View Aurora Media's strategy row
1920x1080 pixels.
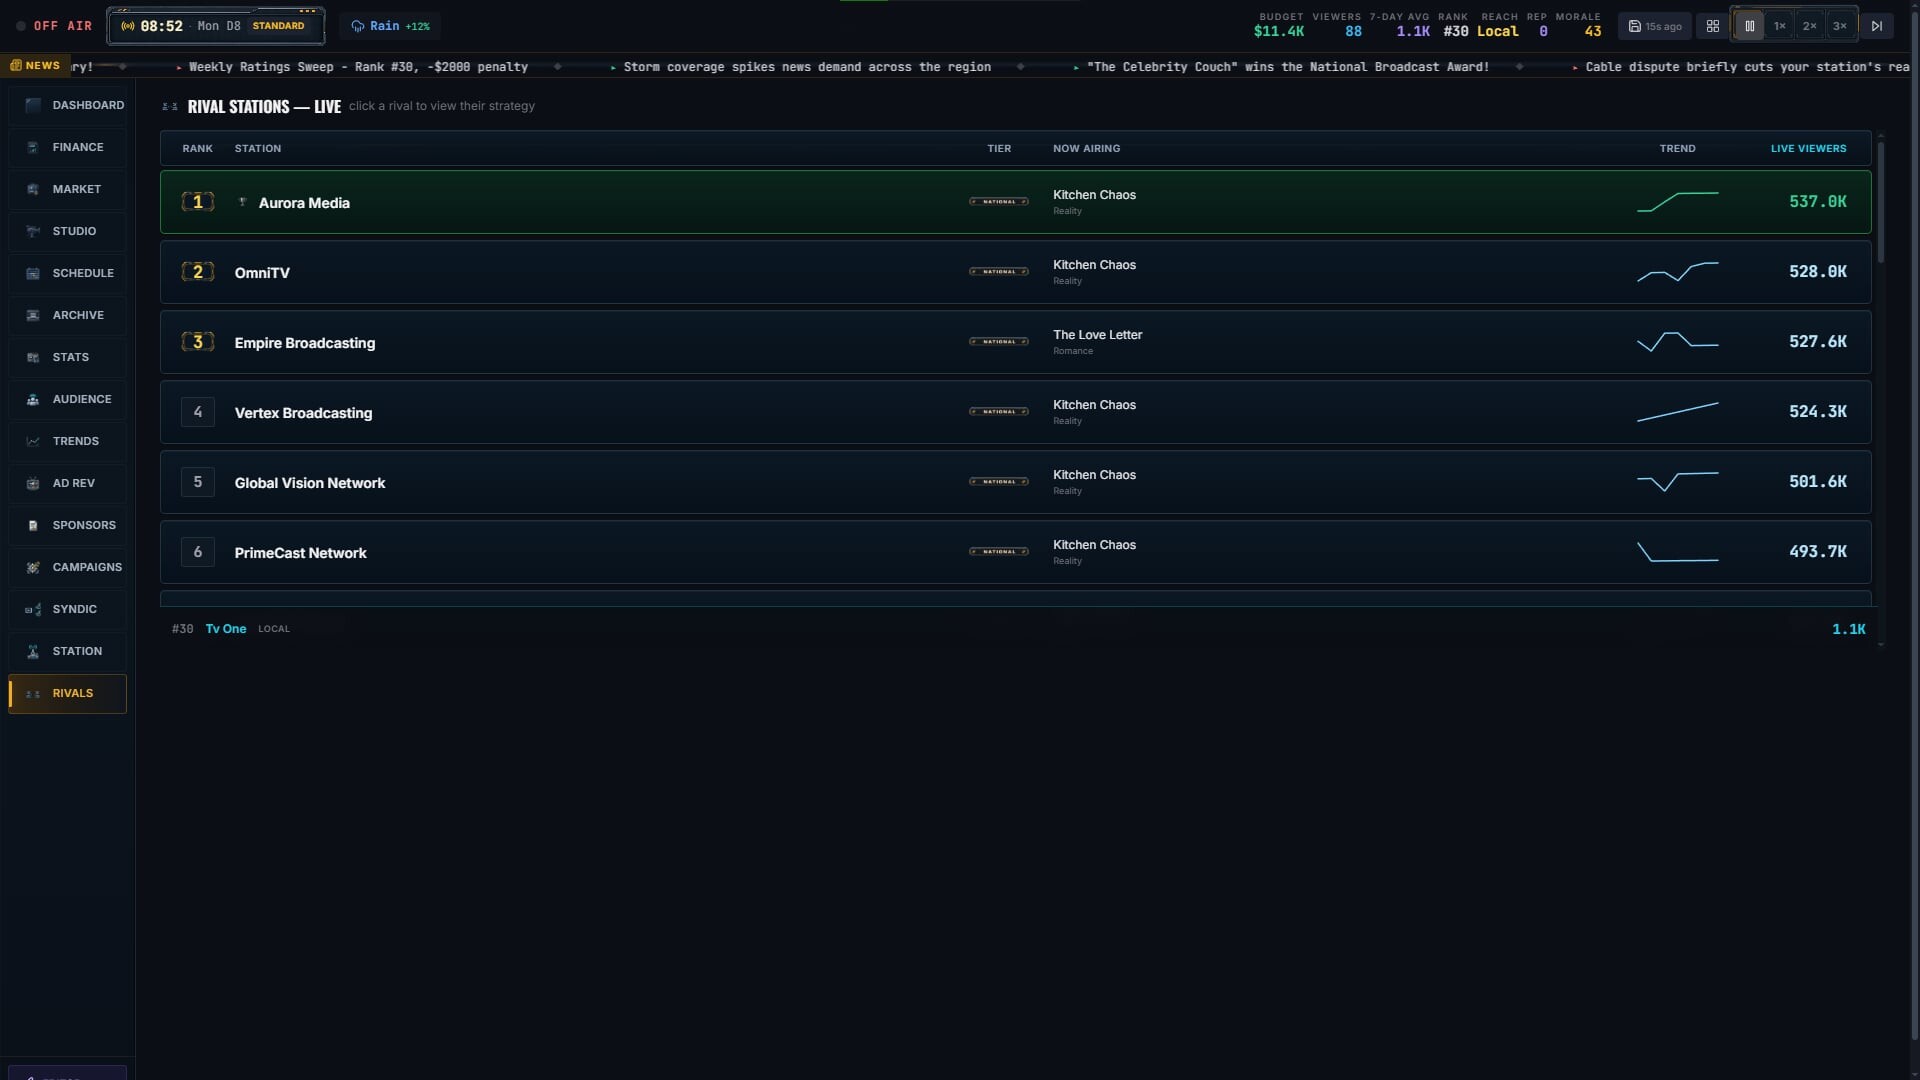click(x=1015, y=202)
